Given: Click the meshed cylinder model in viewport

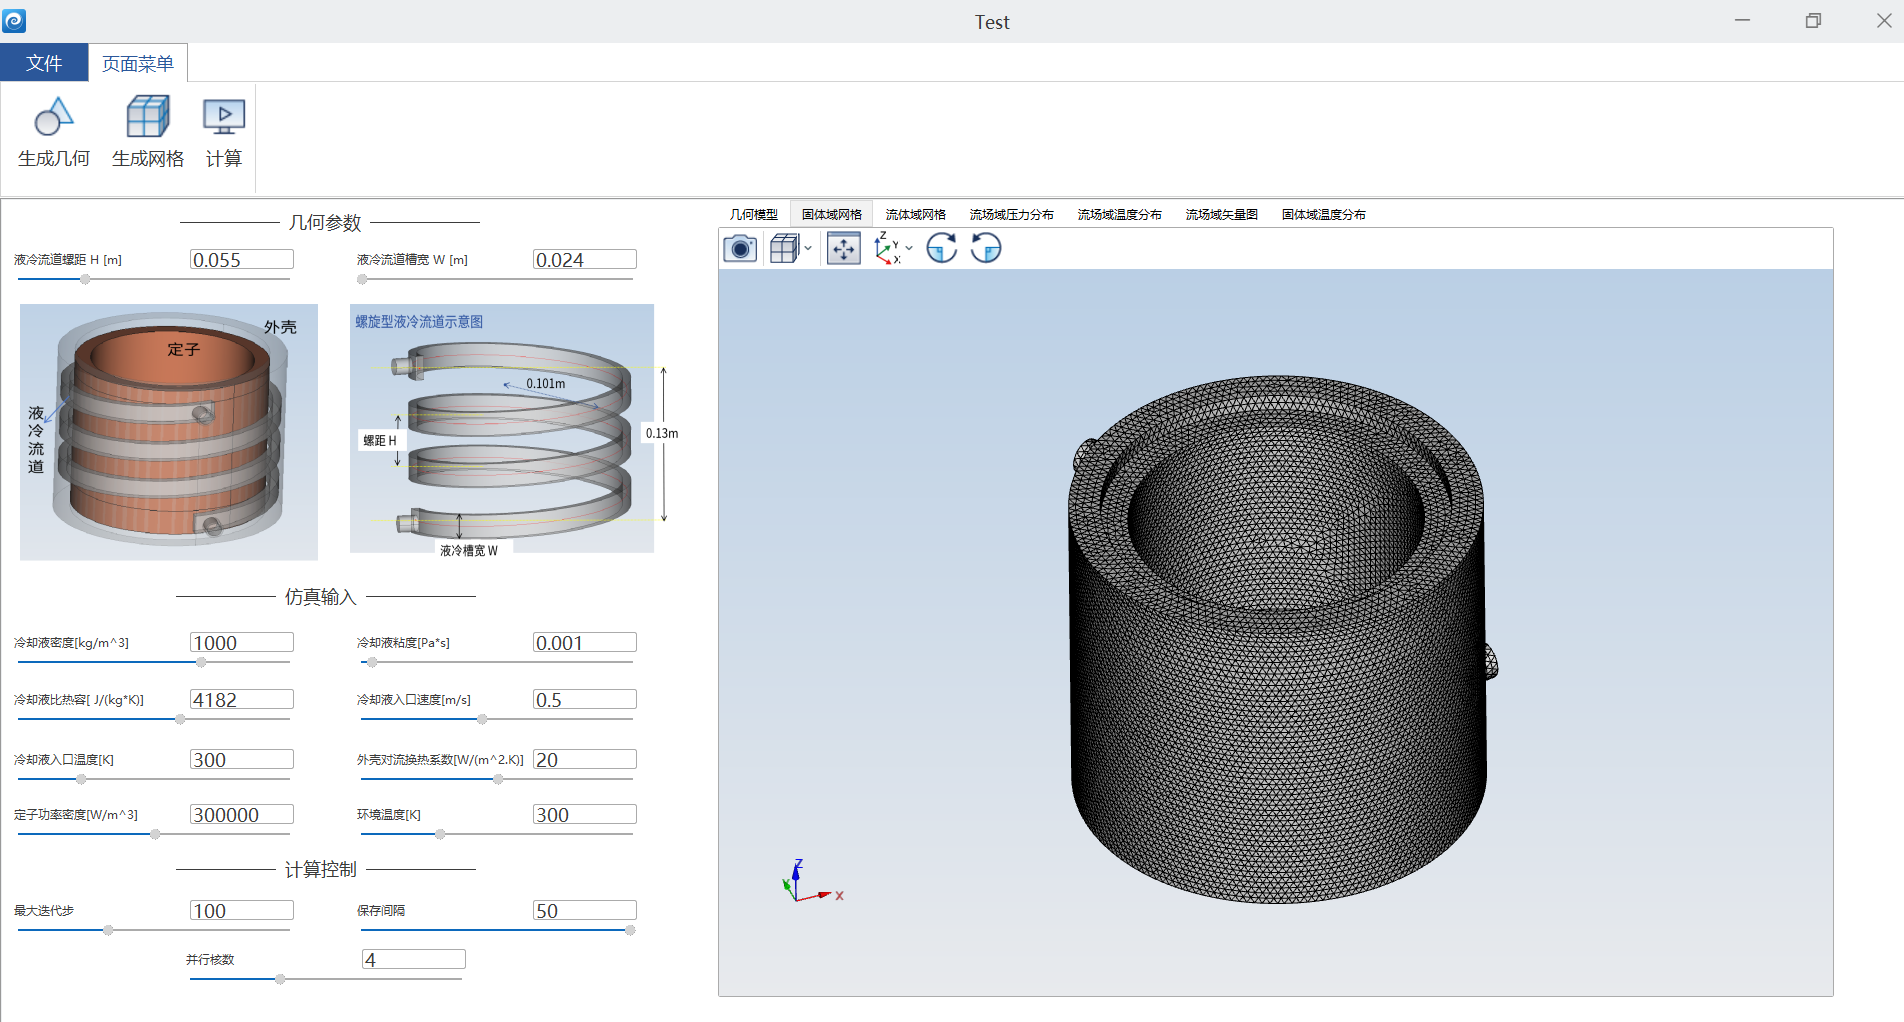Looking at the screenshot, I should [1282, 640].
